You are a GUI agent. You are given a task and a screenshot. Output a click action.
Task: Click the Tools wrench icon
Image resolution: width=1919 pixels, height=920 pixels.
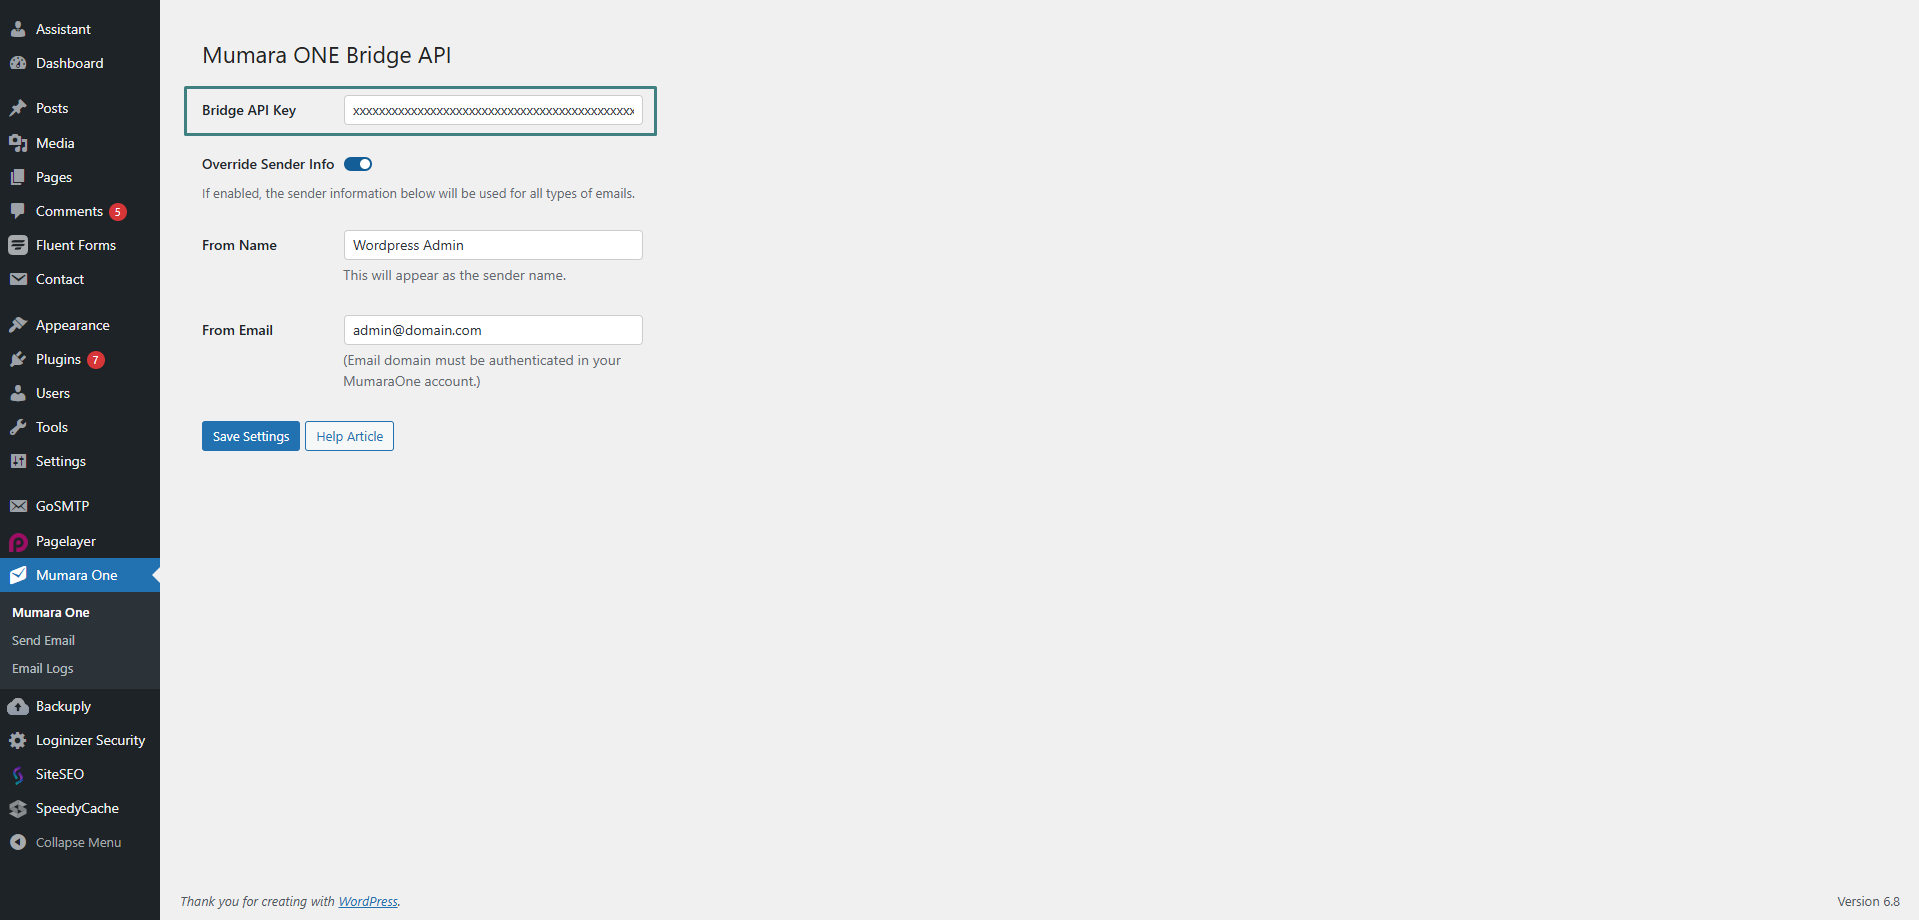point(18,427)
